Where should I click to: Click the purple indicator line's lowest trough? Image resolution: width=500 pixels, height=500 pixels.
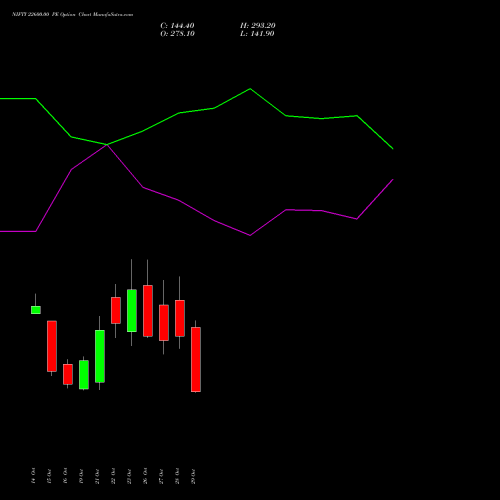(x=250, y=235)
